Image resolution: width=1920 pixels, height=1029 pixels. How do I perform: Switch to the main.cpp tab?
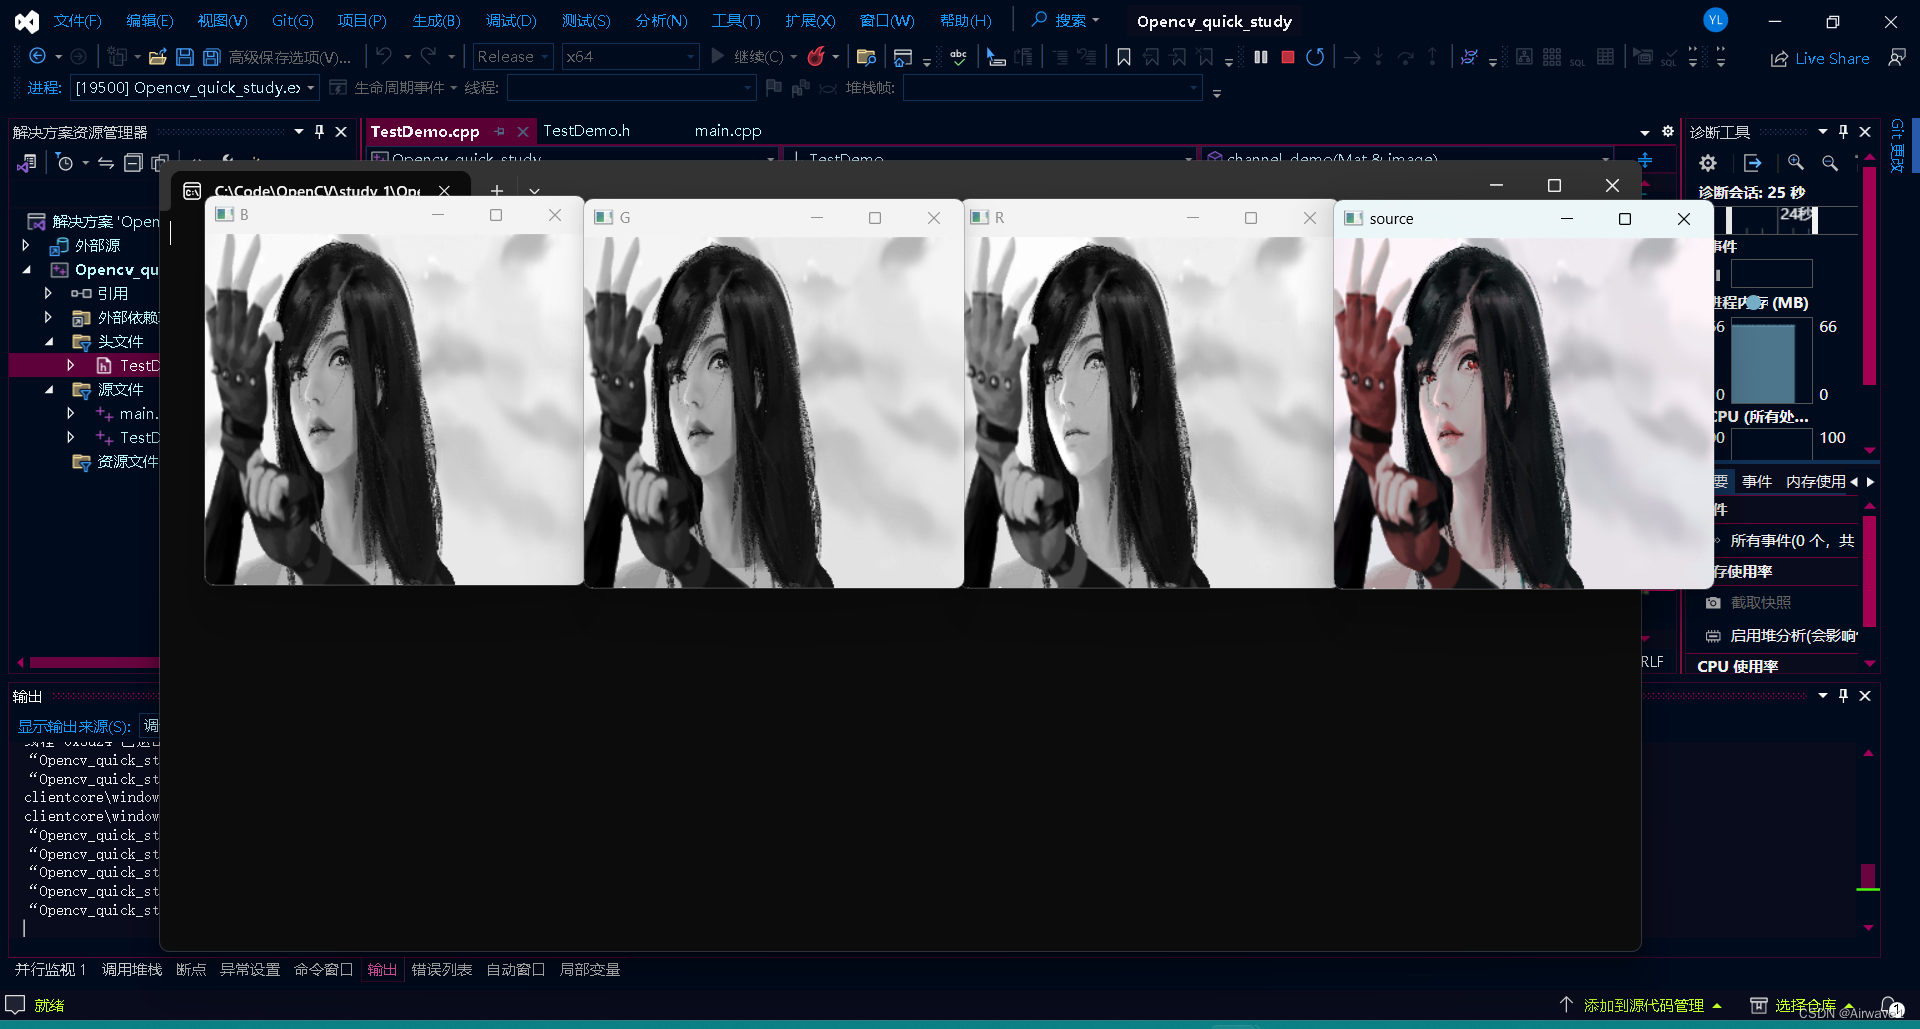(728, 131)
